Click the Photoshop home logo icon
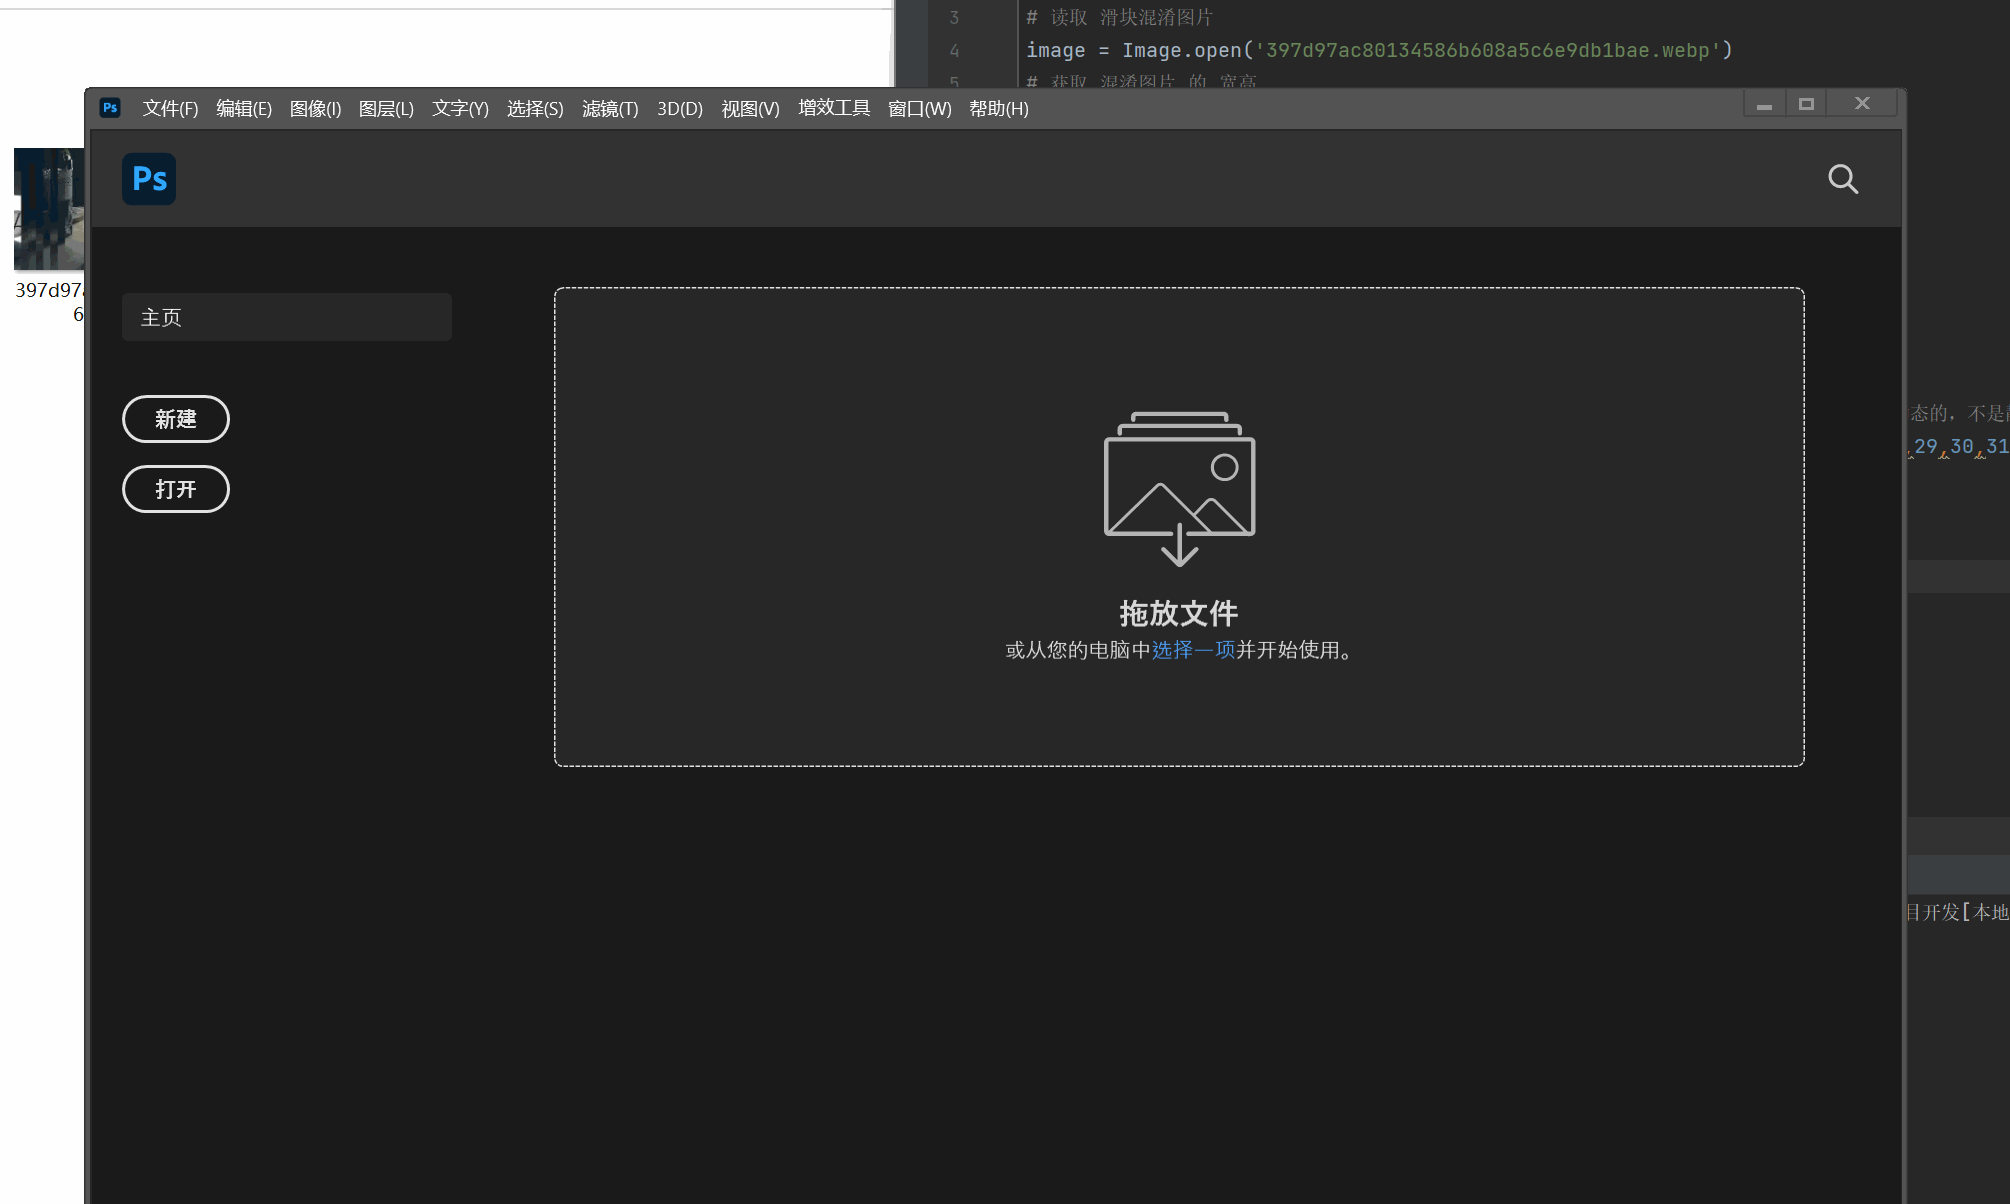Viewport: 2010px width, 1204px height. 149,179
